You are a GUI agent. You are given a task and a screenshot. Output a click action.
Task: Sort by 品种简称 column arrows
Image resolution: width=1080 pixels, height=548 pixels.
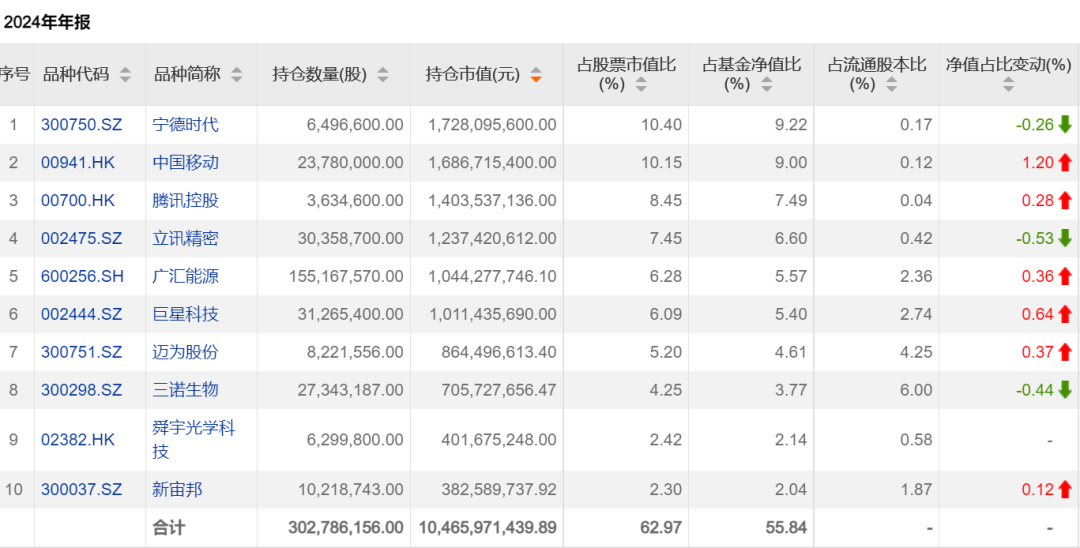pyautogui.click(x=236, y=75)
